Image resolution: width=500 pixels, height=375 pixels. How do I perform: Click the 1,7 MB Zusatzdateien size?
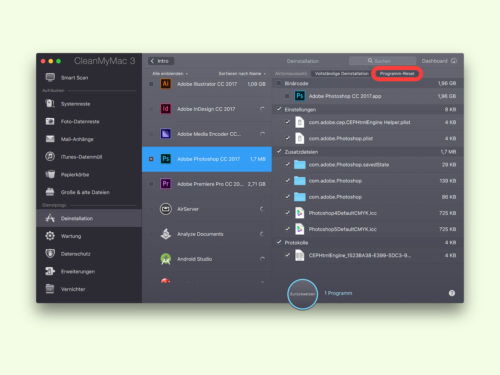[448, 152]
